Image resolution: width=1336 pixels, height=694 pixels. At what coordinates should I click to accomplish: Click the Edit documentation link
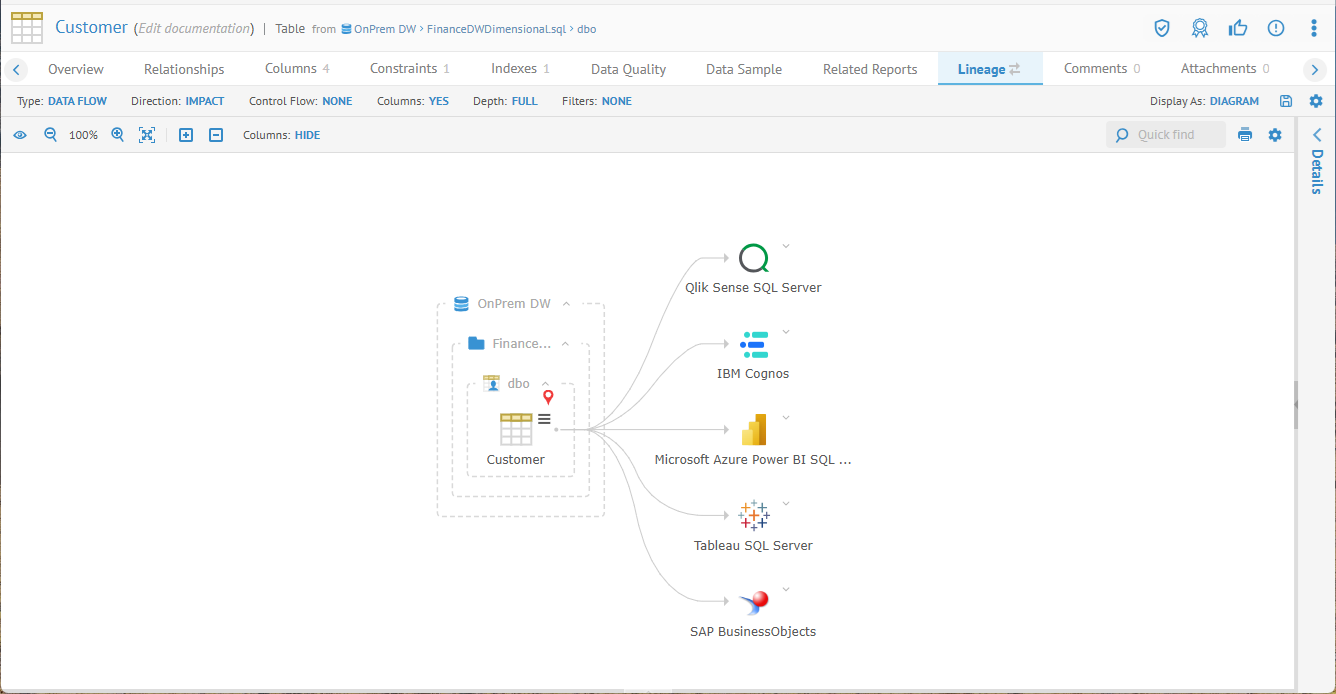[x=193, y=28]
